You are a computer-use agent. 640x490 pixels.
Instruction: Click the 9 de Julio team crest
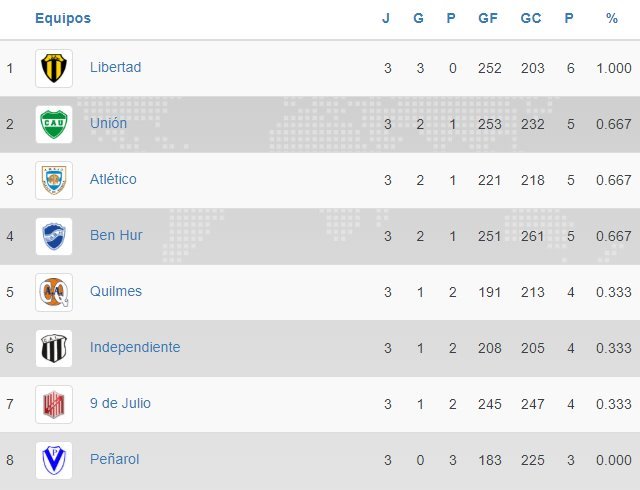[x=54, y=404]
